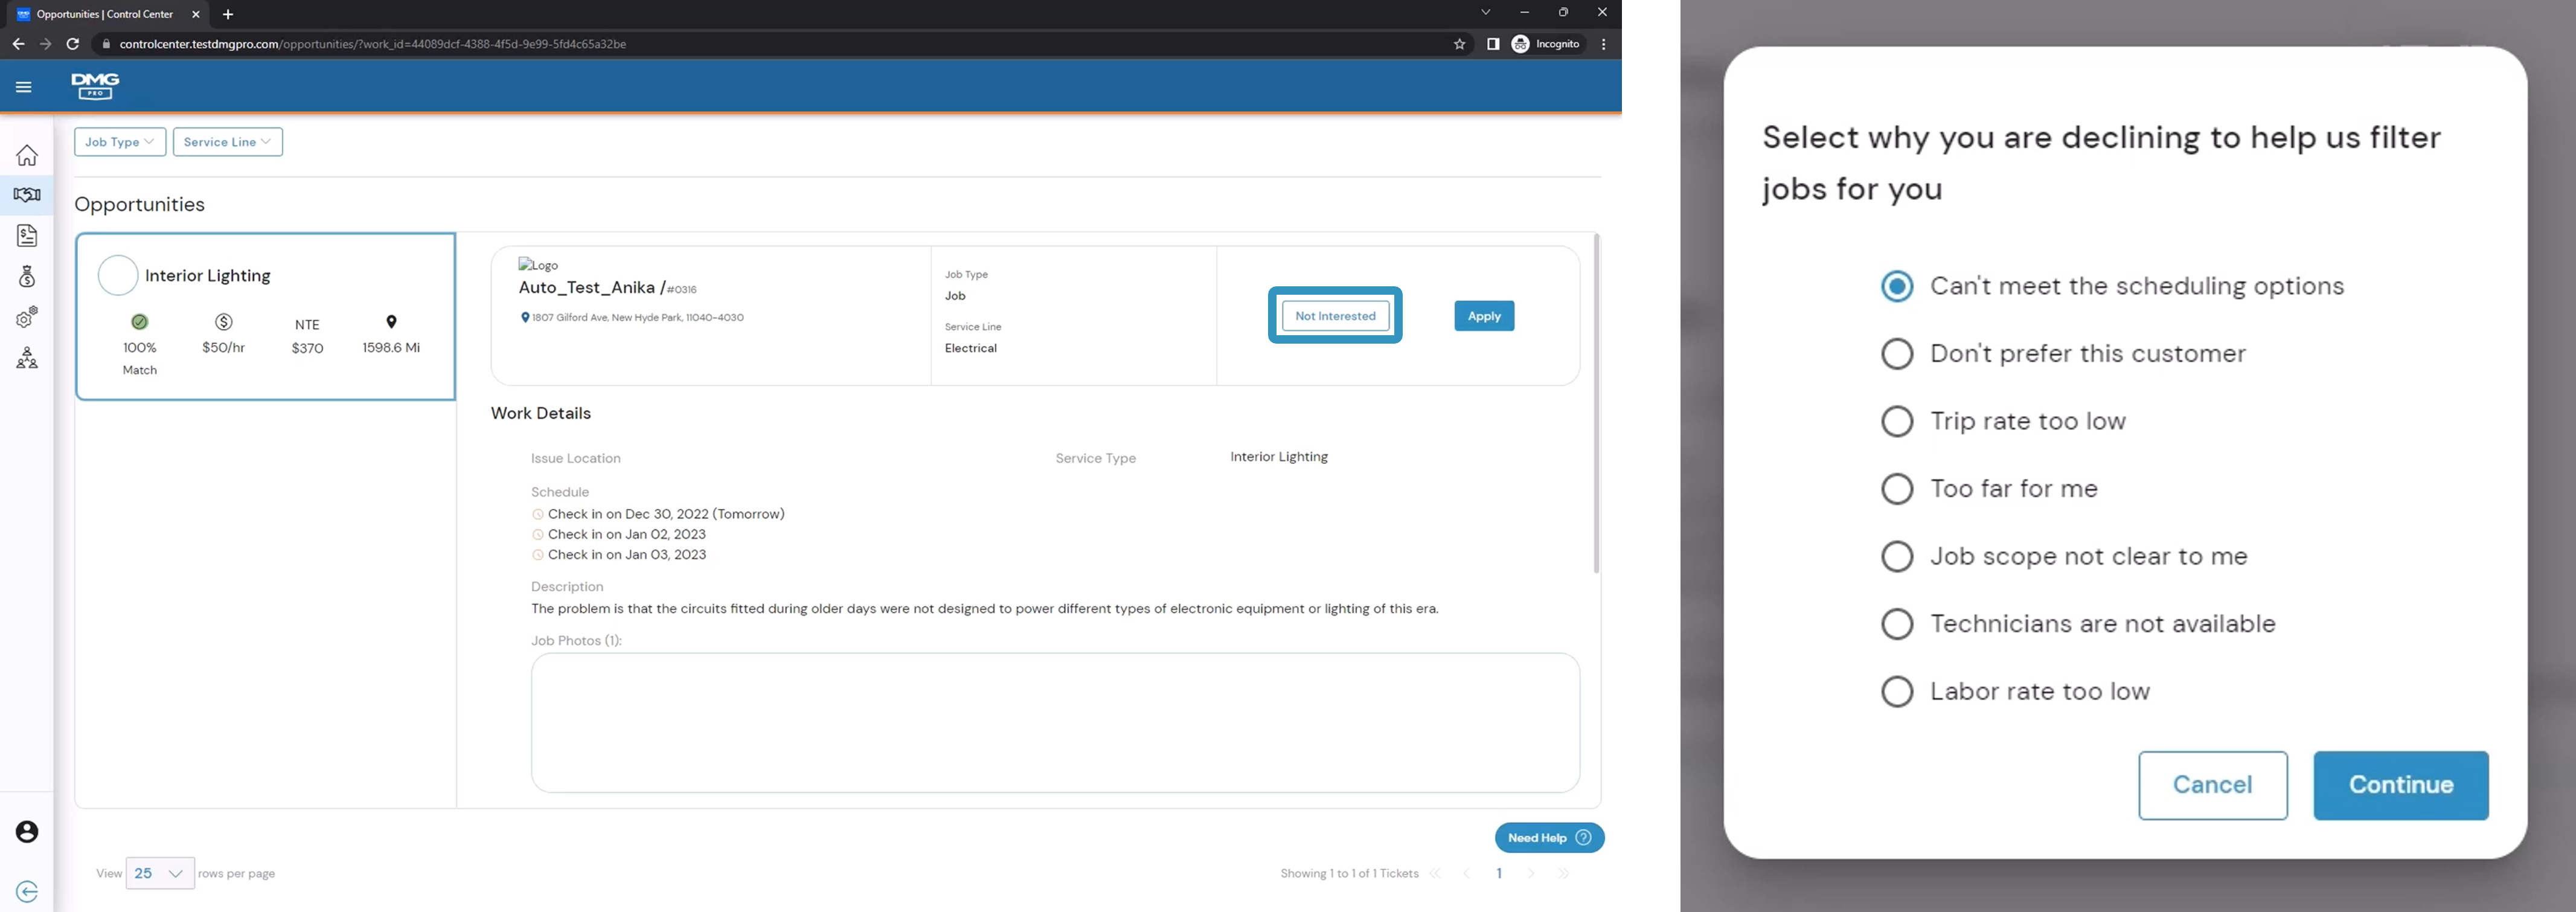Select "Can't meet the scheduling options"
The height and width of the screenshot is (912, 2576).
(x=1896, y=287)
